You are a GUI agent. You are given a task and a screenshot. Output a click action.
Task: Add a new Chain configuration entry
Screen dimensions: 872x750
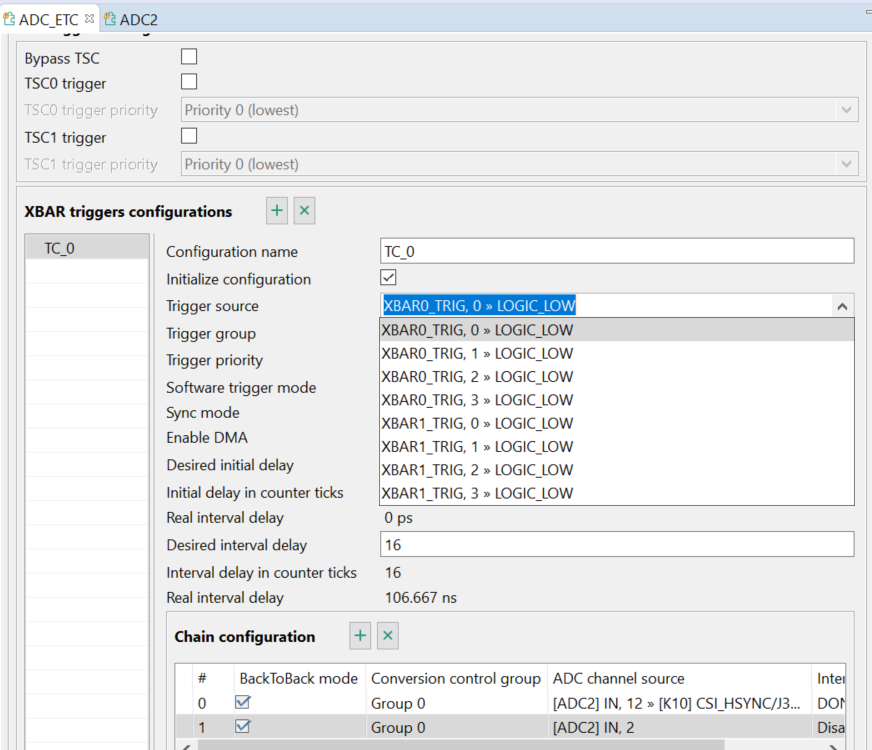(x=359, y=635)
